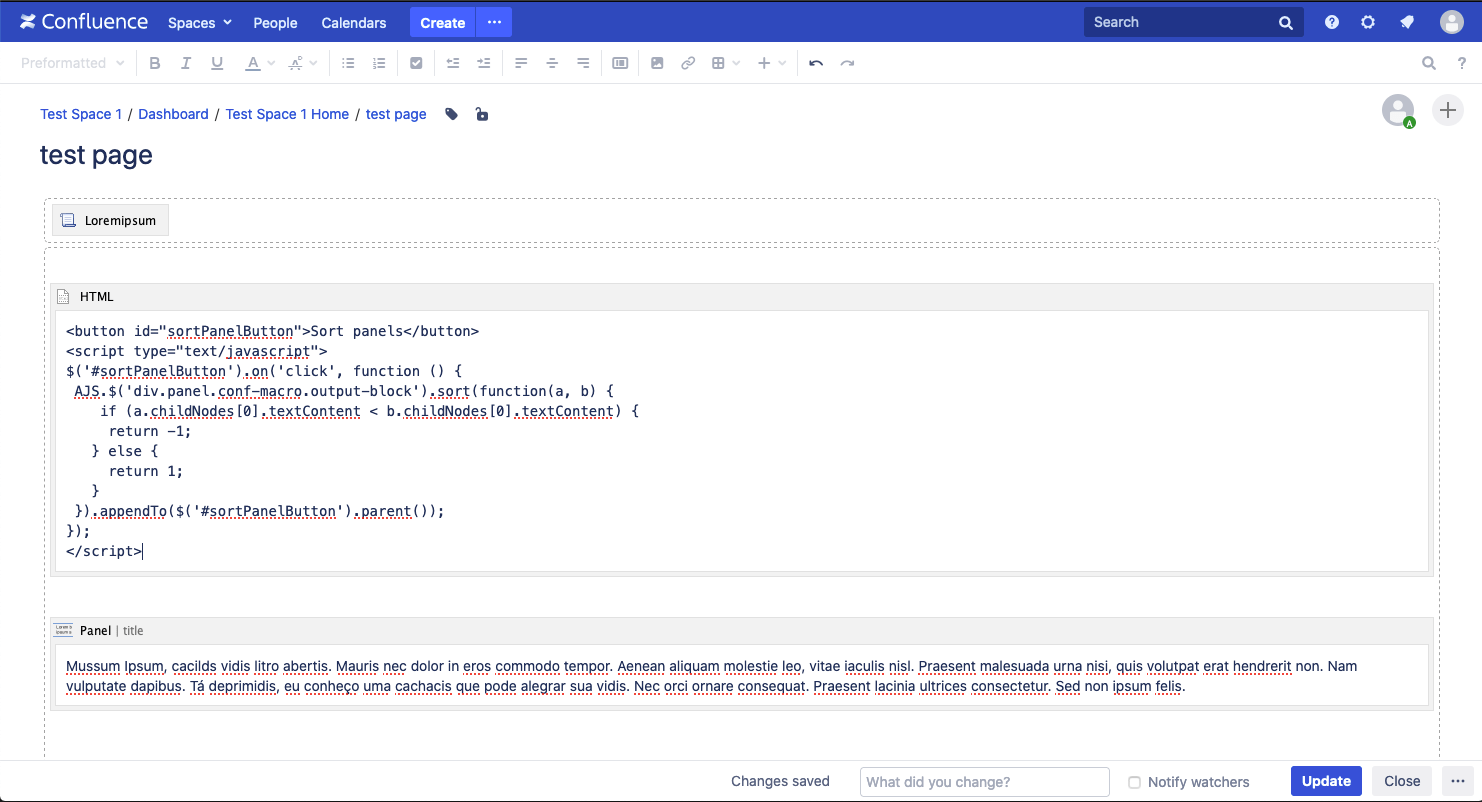The image size is (1482, 802).
Task: Toggle the numbered list button
Action: [x=379, y=63]
